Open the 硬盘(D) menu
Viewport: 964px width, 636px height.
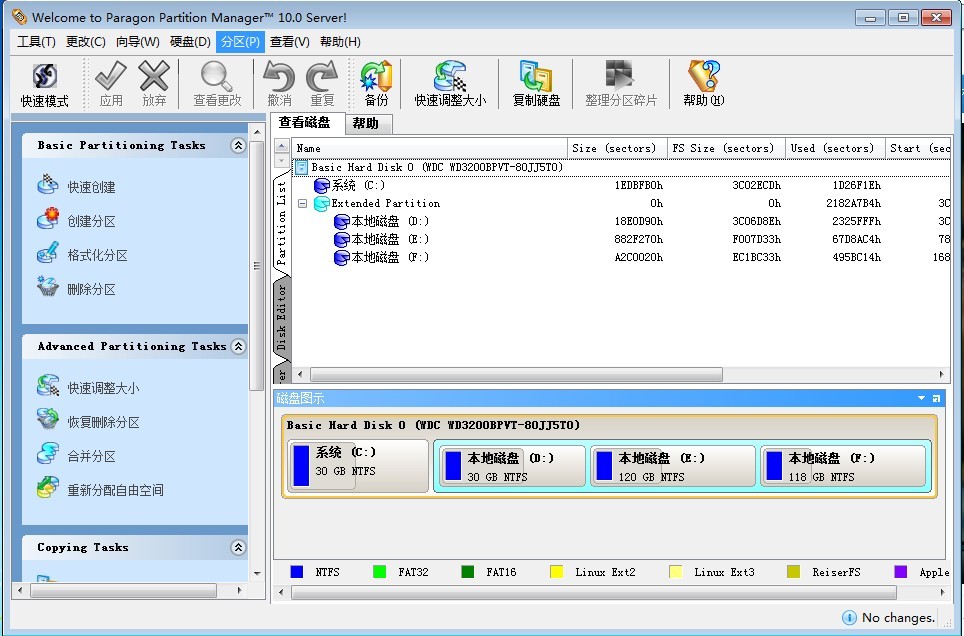[190, 42]
